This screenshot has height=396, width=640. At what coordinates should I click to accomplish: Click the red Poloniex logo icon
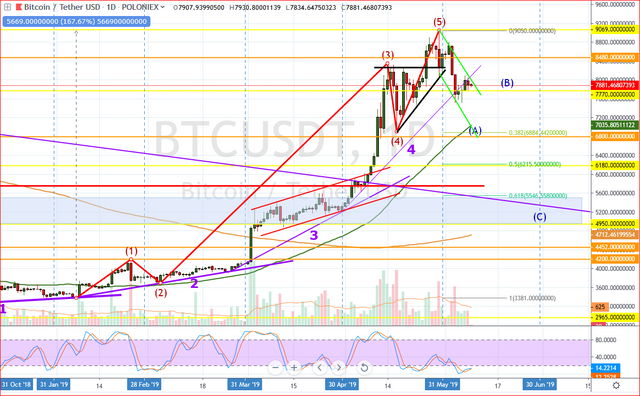(18, 7)
